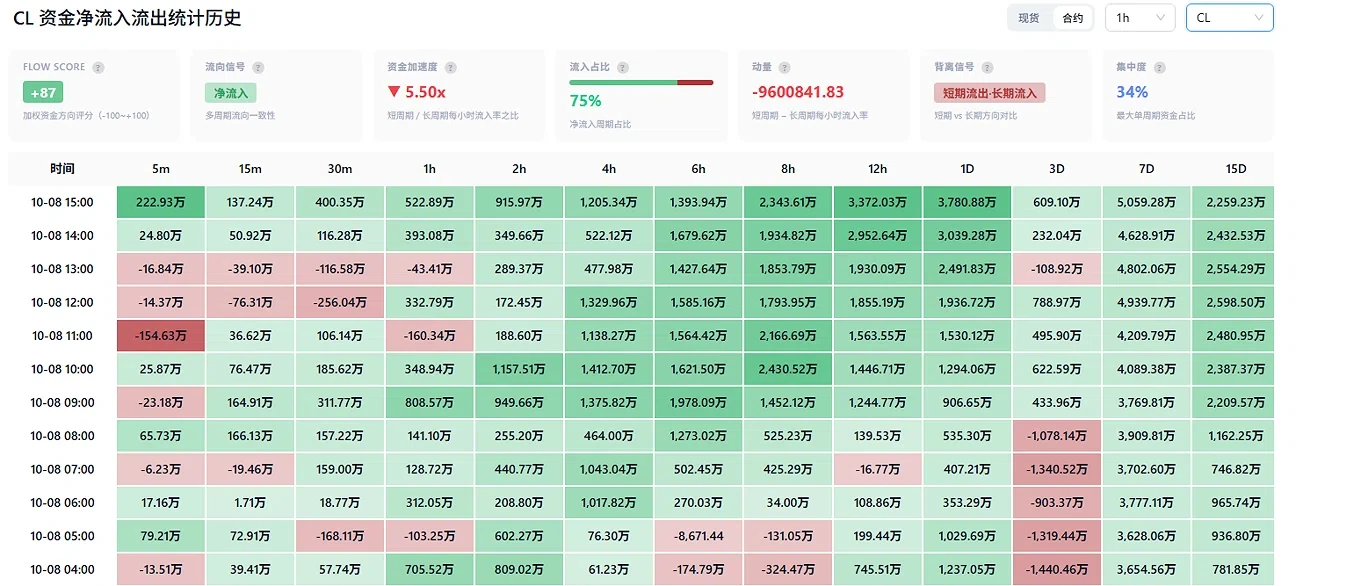
Task: Click the 2,430.52万 cell
Action: (788, 369)
